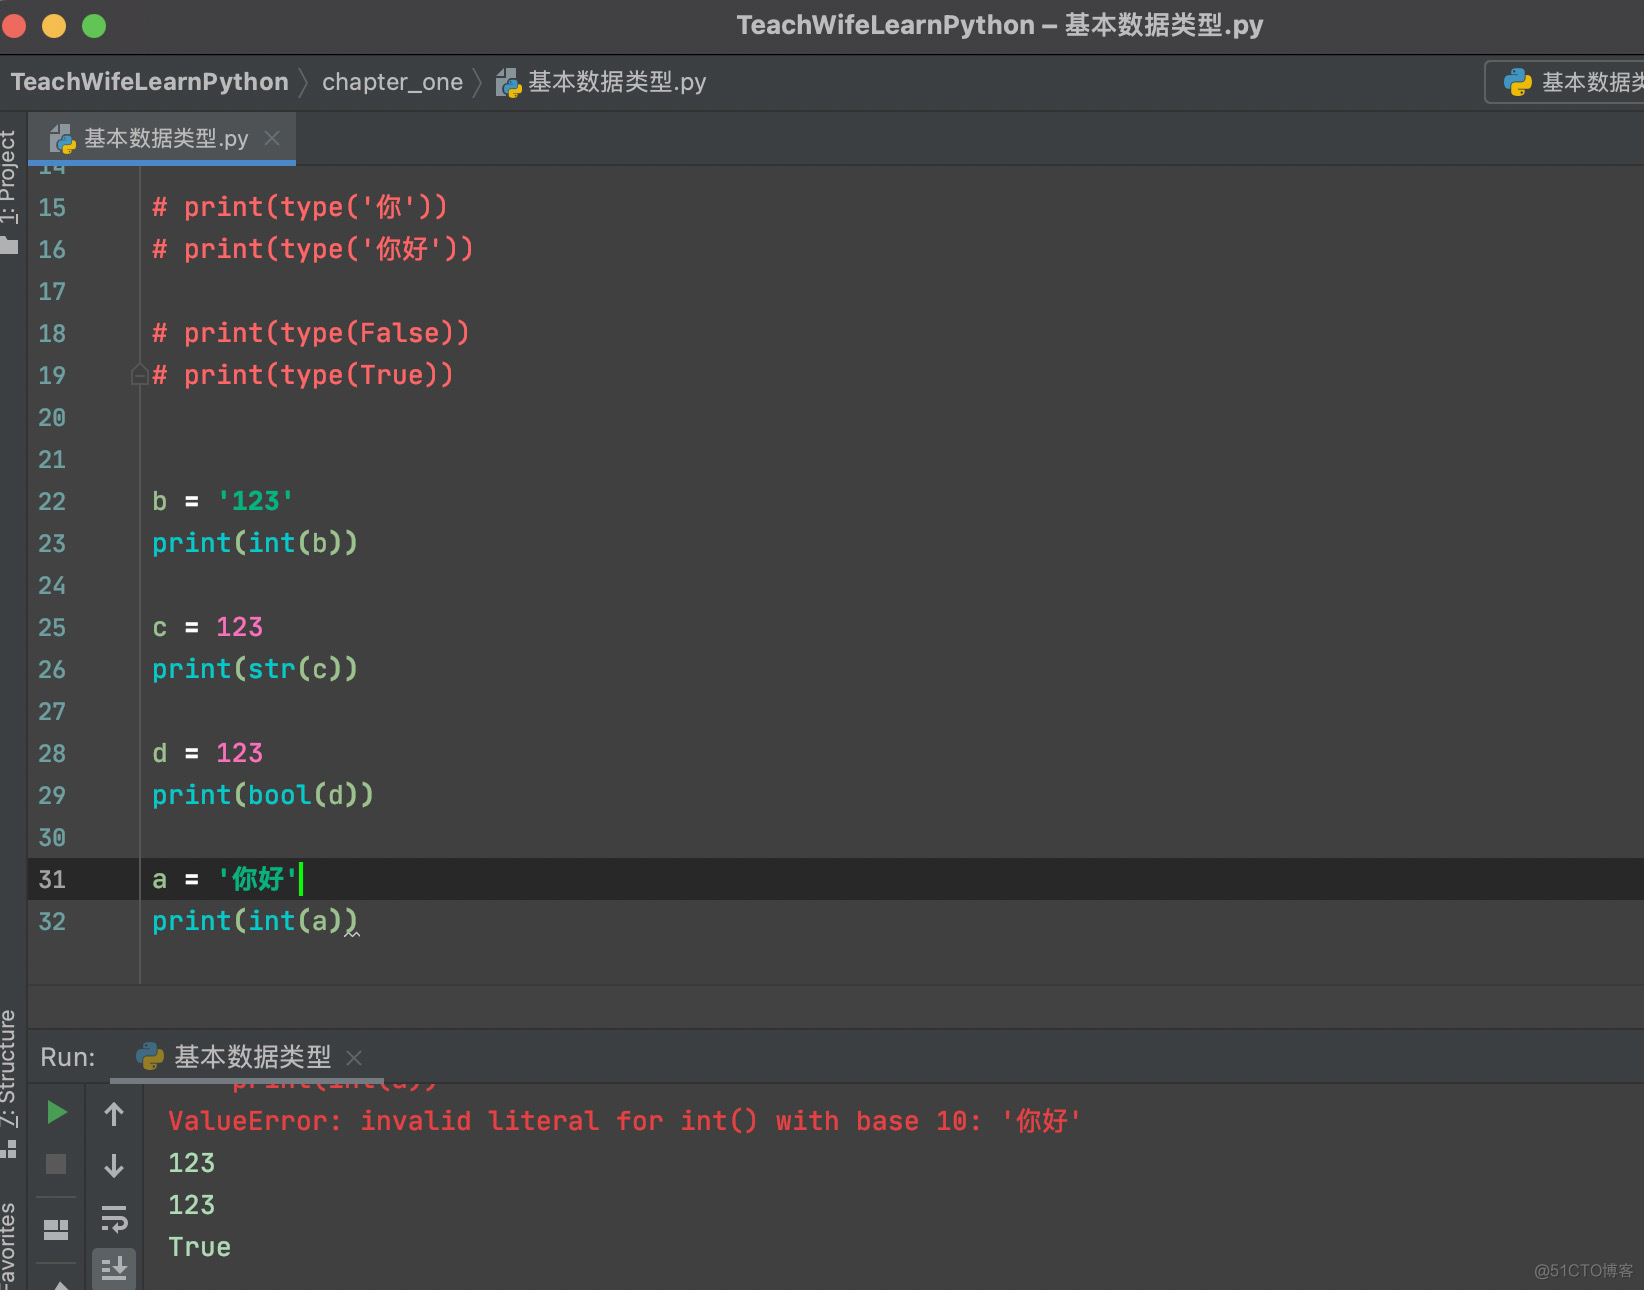Click the commented print(type(False)) line
This screenshot has height=1290, width=1644.
(x=310, y=333)
